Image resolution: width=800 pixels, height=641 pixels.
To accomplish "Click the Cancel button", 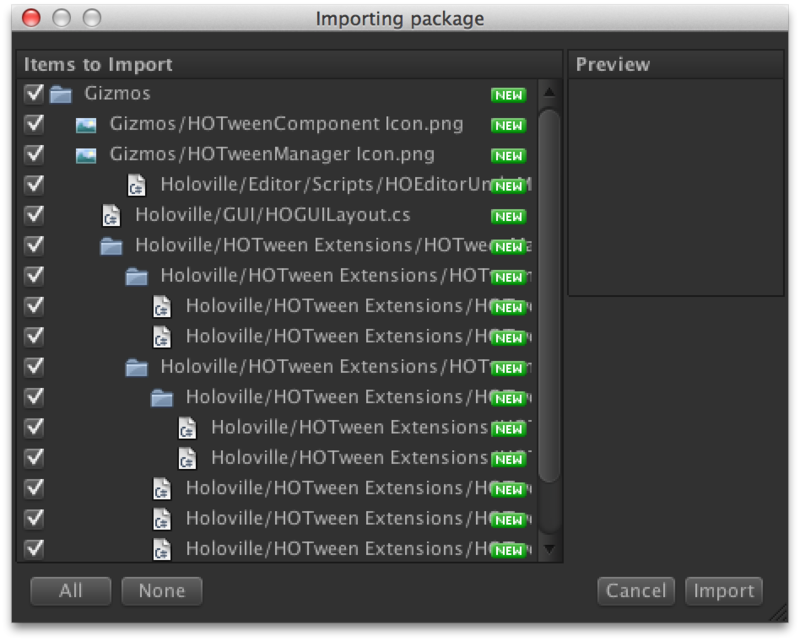I will 636,591.
